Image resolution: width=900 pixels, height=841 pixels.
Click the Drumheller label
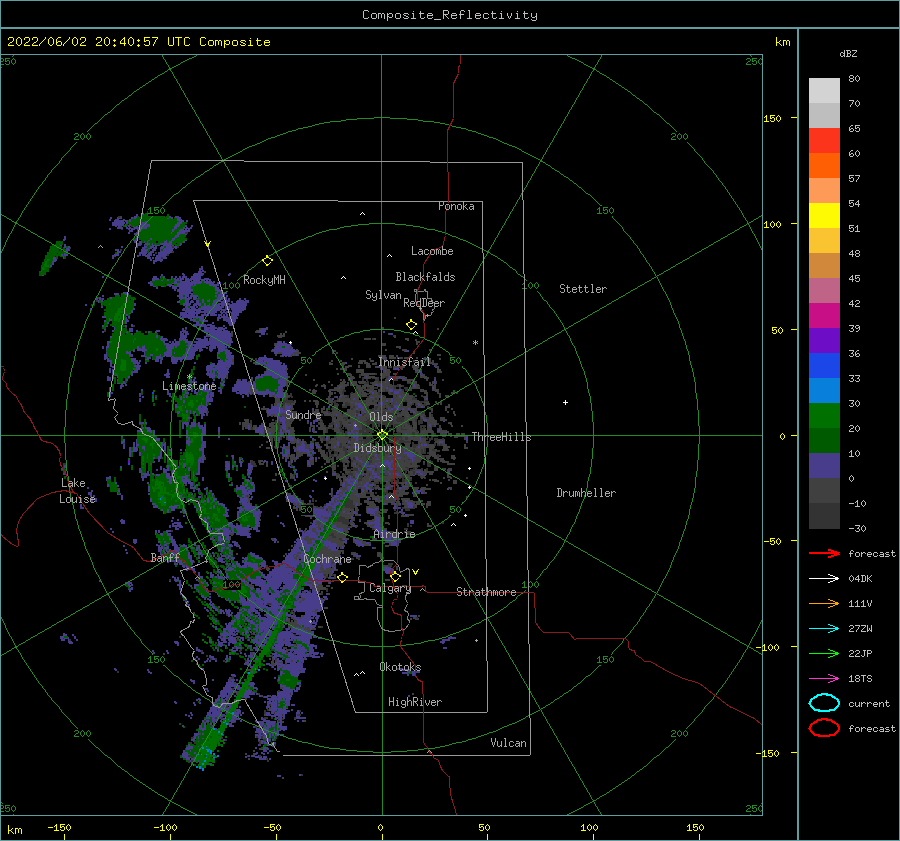point(586,493)
